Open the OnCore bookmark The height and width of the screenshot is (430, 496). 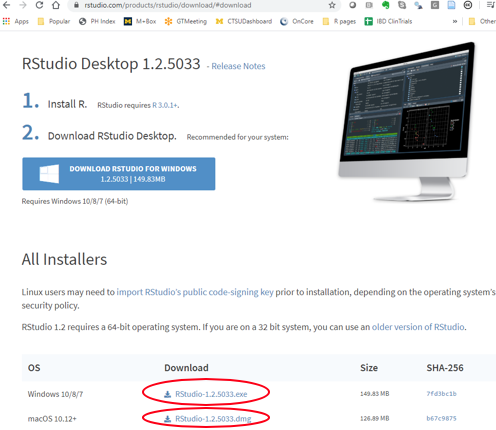(x=297, y=21)
